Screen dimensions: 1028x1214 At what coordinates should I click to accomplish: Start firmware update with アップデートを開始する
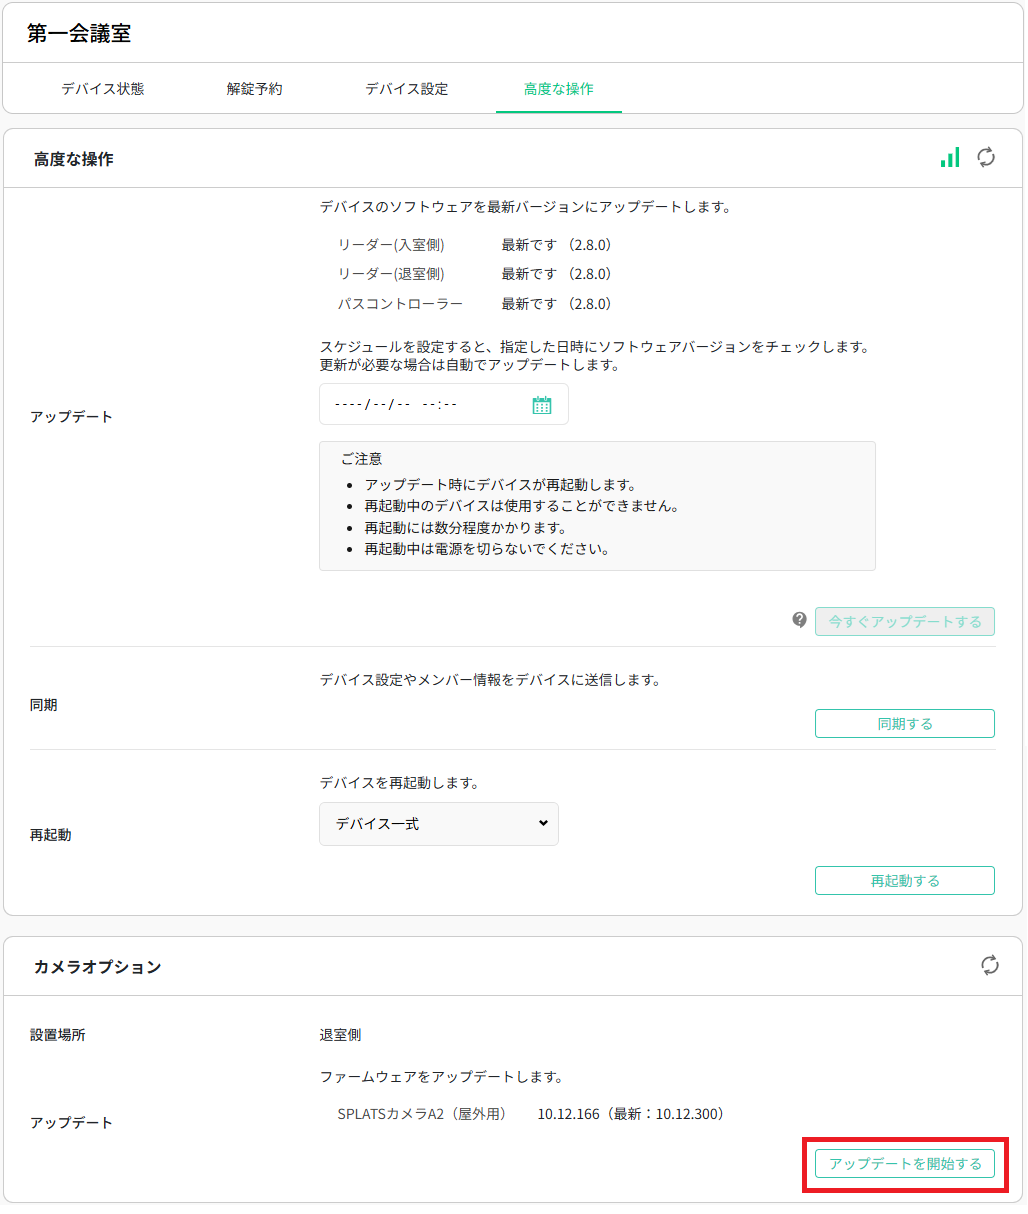(x=904, y=1164)
